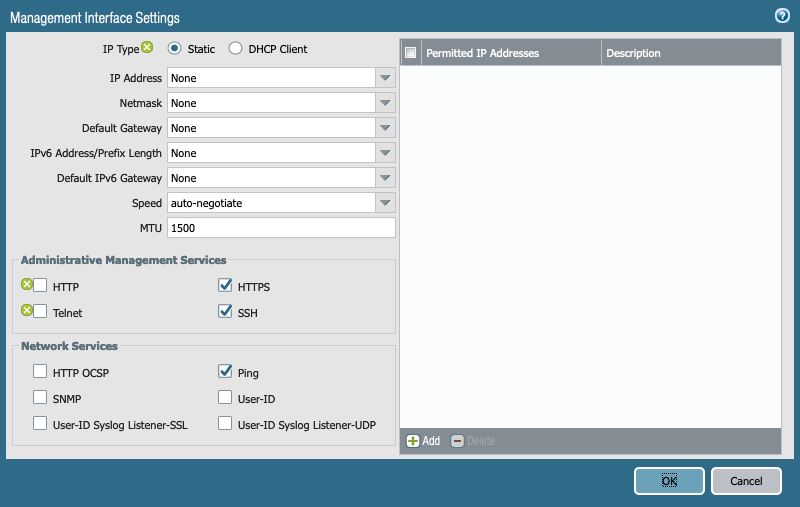Disable the HTTPS management service checkbox
This screenshot has height=507, width=800.
[x=225, y=287]
